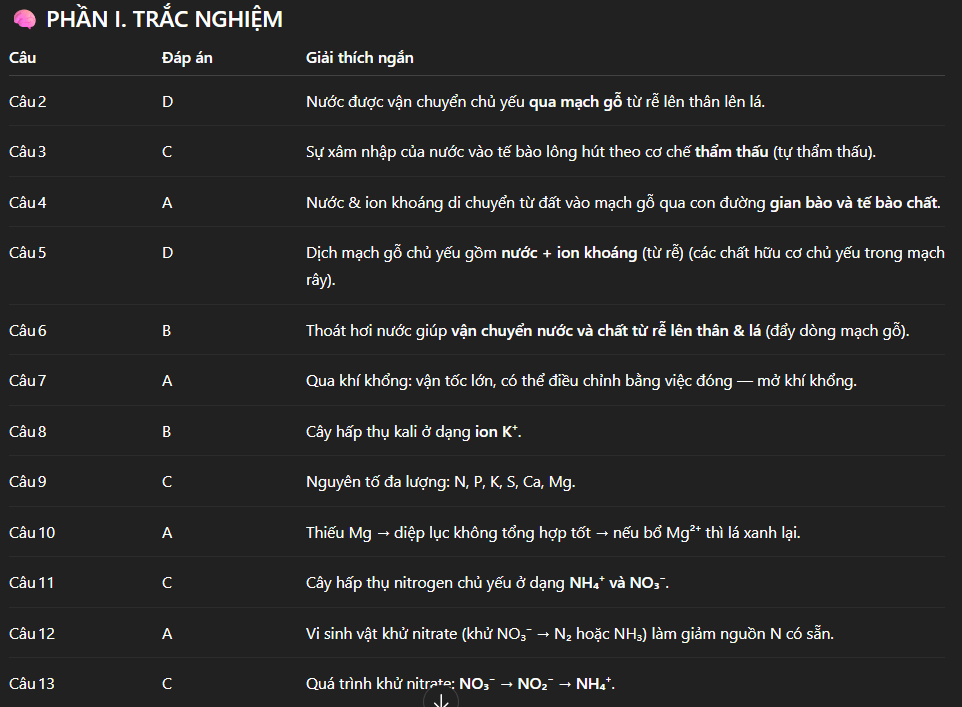Click the "Câu 13" row label

pos(32,684)
